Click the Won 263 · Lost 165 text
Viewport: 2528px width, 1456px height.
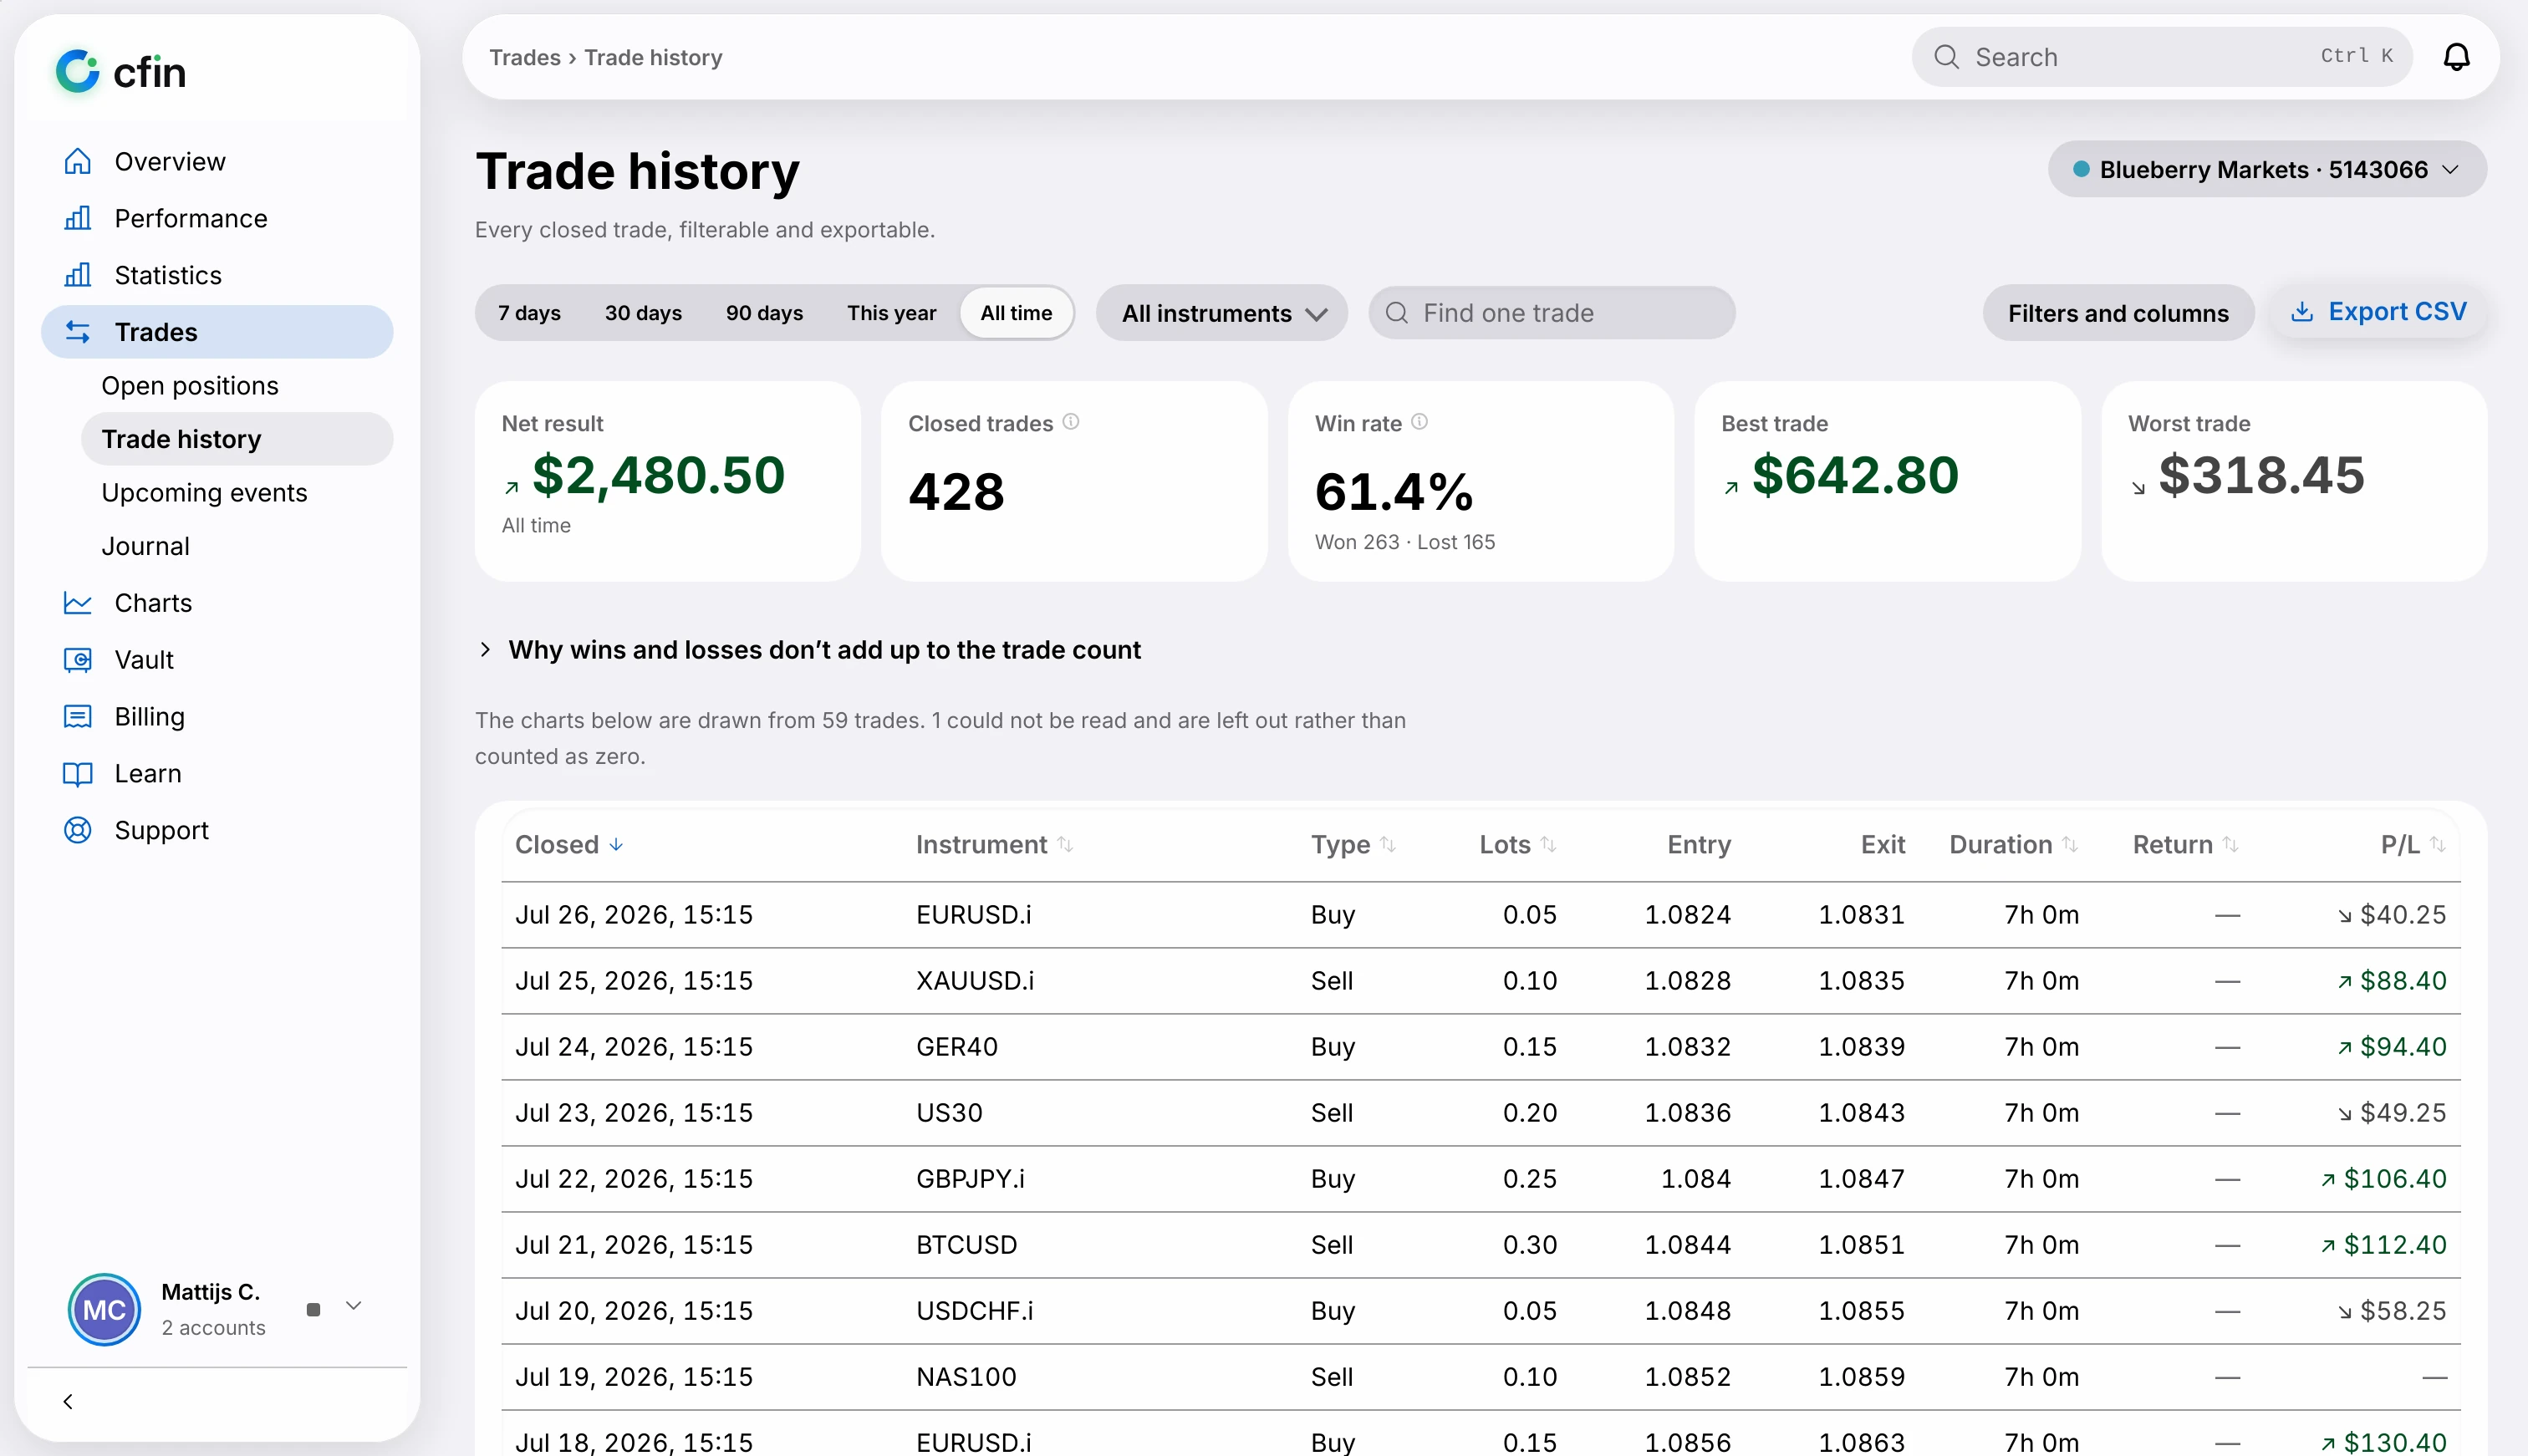tap(1405, 542)
